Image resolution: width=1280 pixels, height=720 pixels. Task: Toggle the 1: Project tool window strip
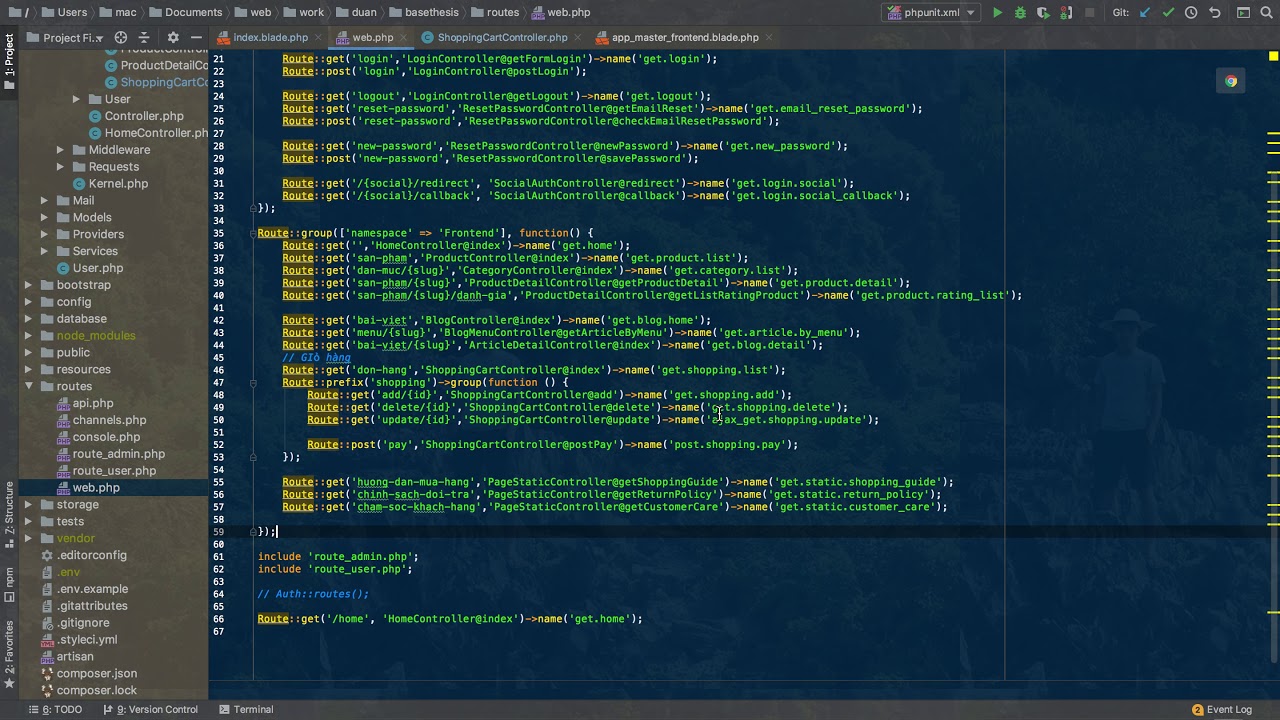(x=9, y=62)
